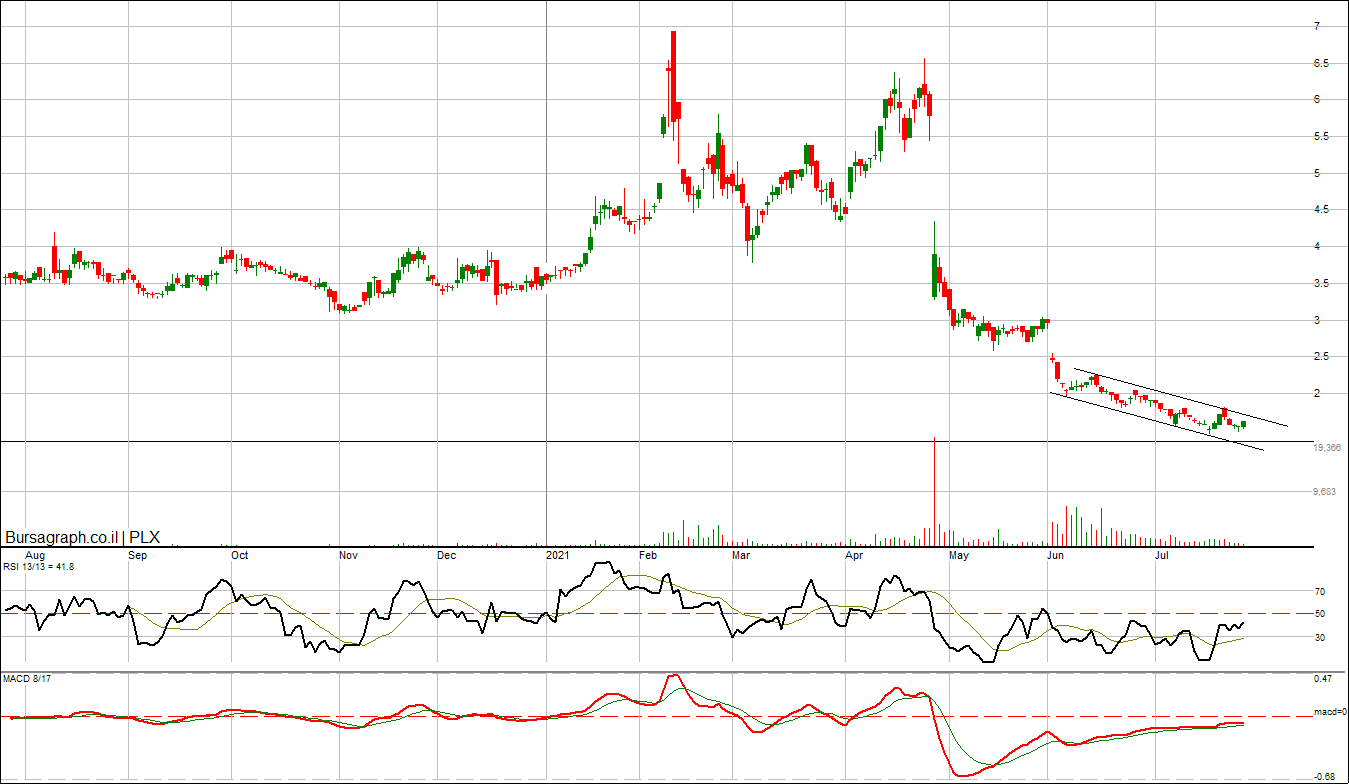Select the Jul label on time axis
This screenshot has width=1349, height=784.
pyautogui.click(x=1162, y=554)
